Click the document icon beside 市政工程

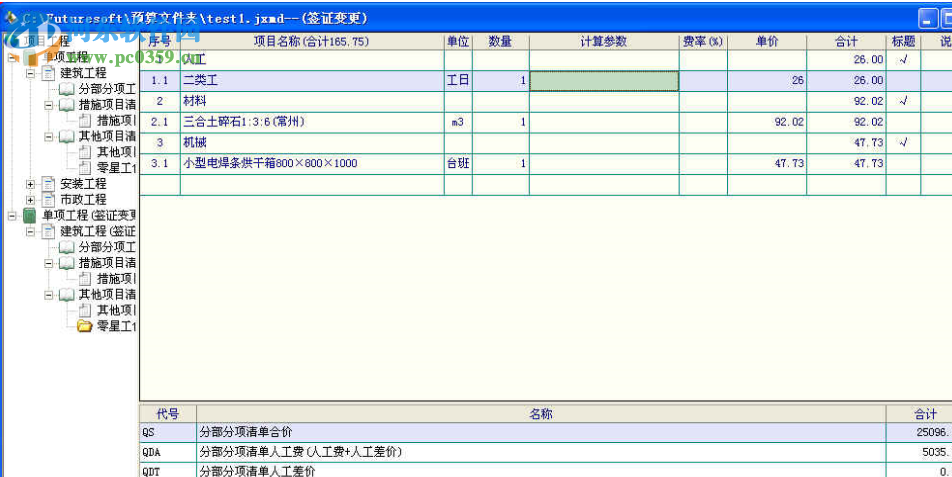[x=49, y=200]
